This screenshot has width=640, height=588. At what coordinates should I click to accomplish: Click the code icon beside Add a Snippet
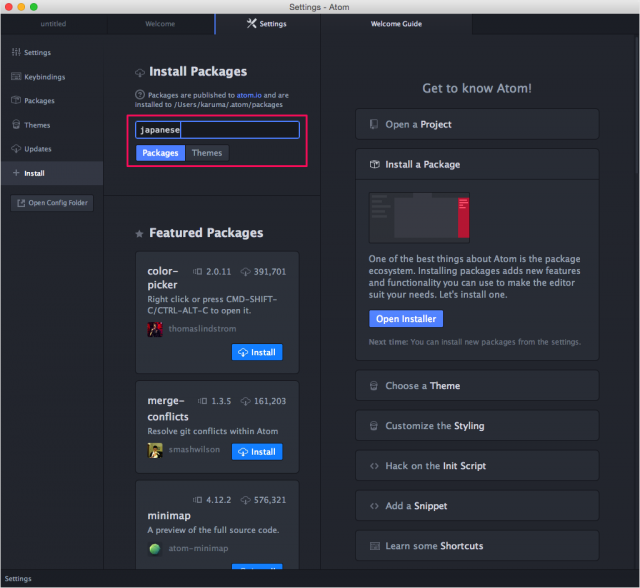pyautogui.click(x=374, y=506)
